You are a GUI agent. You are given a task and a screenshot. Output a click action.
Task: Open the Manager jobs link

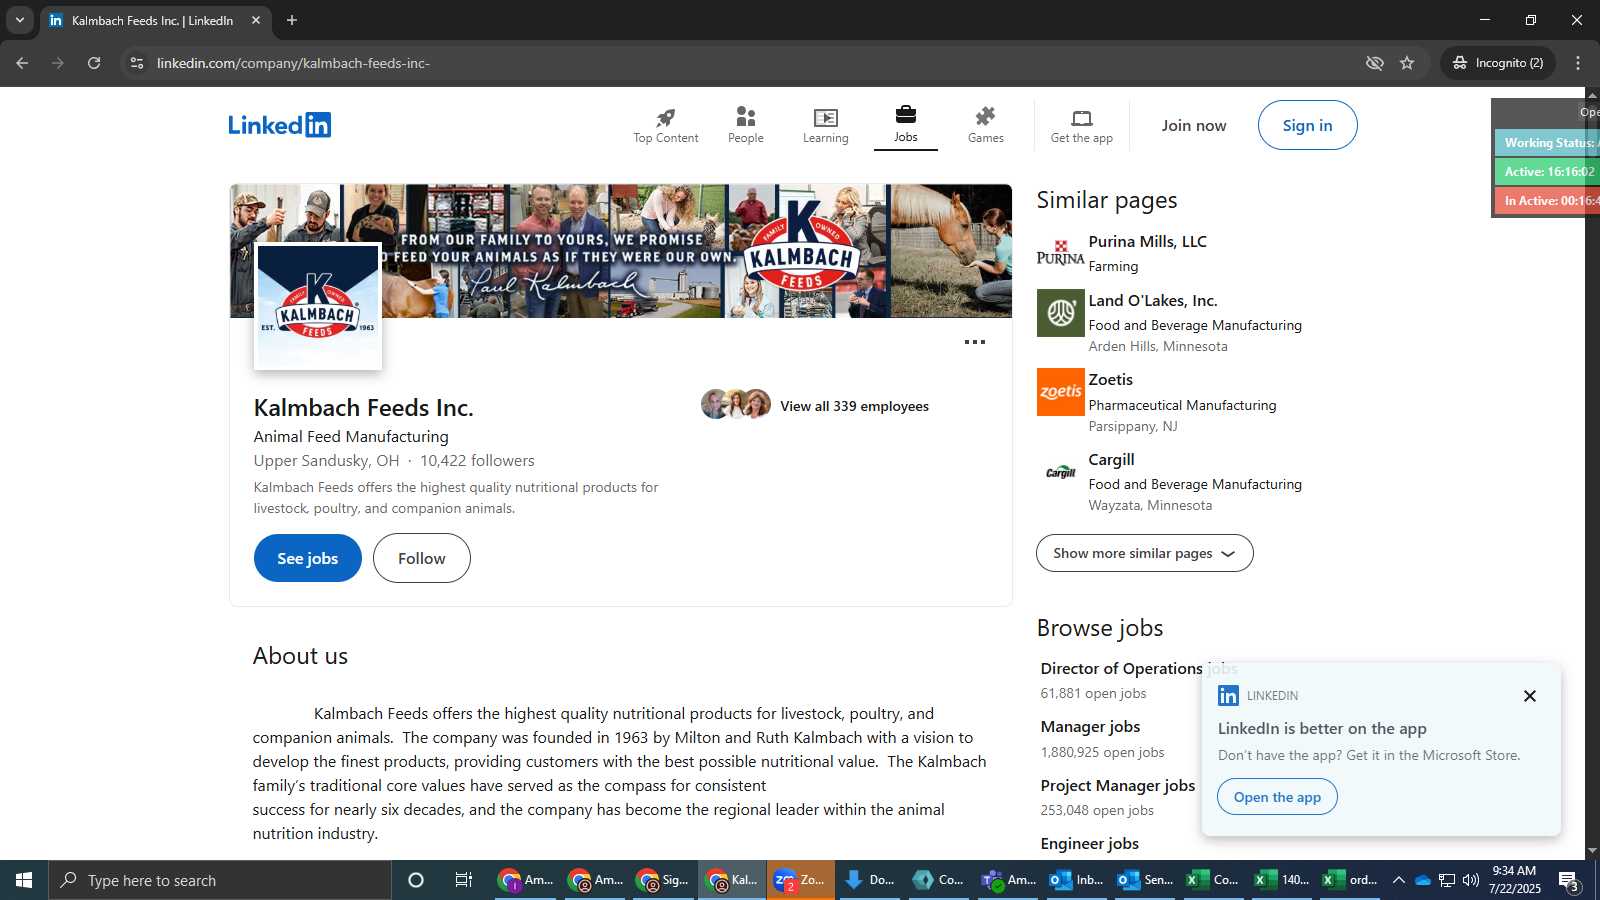point(1090,727)
